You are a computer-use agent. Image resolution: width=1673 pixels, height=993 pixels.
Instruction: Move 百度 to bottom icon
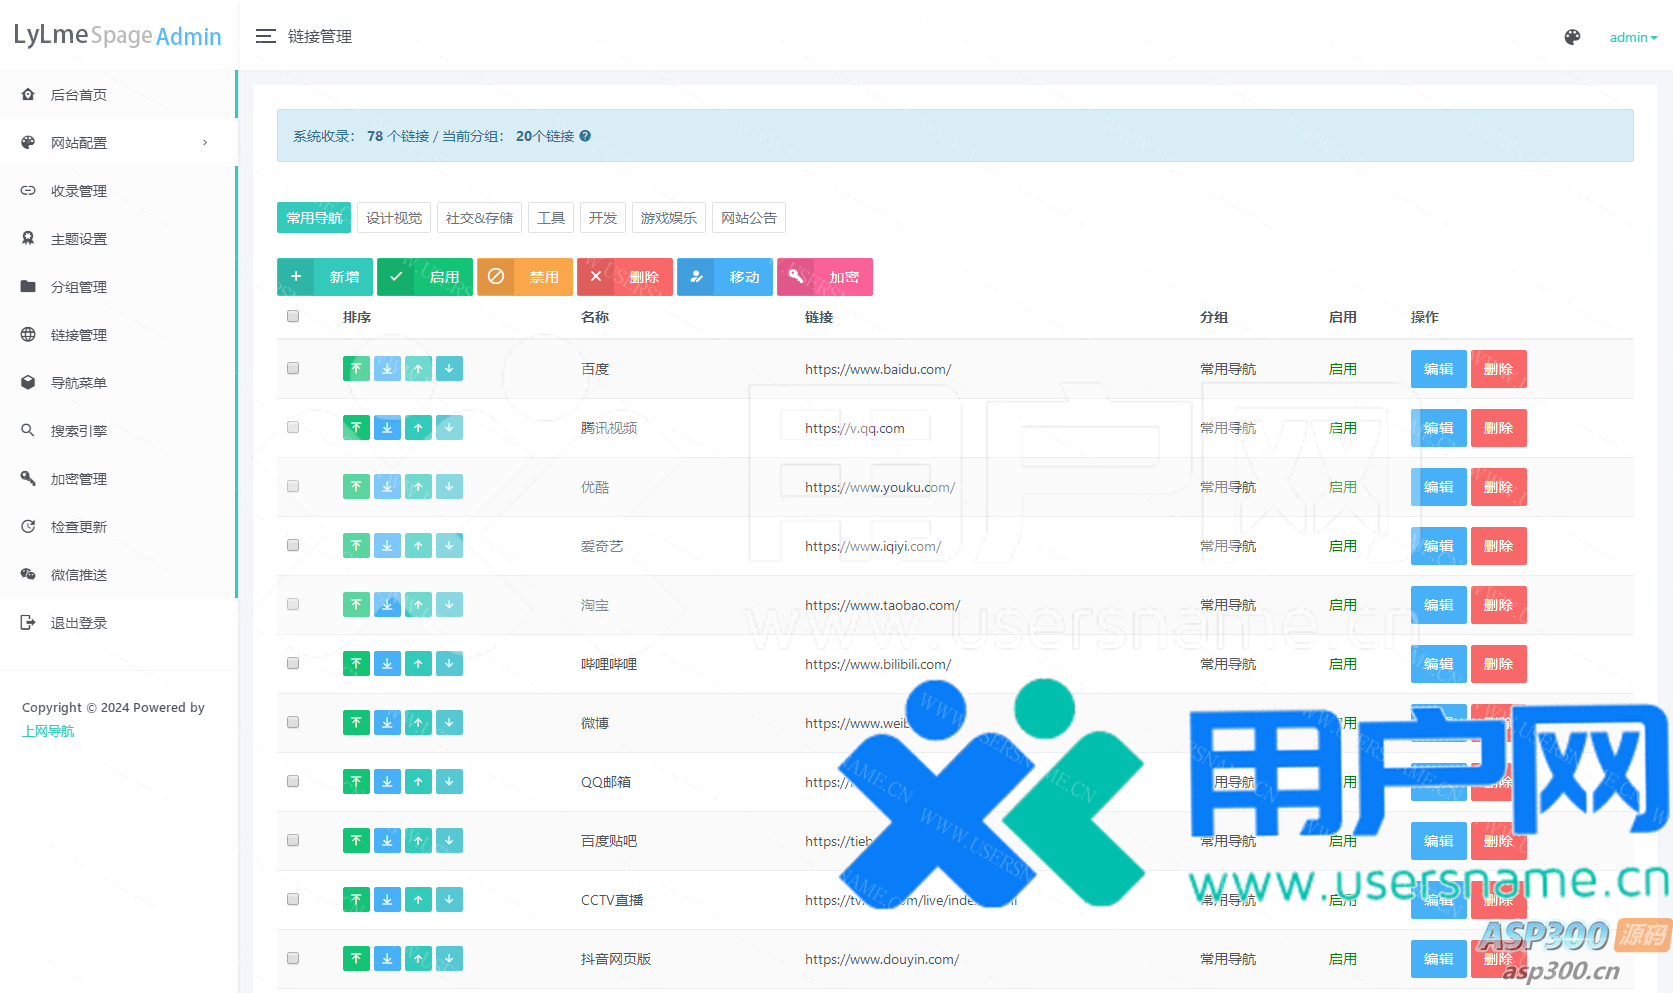pos(387,369)
